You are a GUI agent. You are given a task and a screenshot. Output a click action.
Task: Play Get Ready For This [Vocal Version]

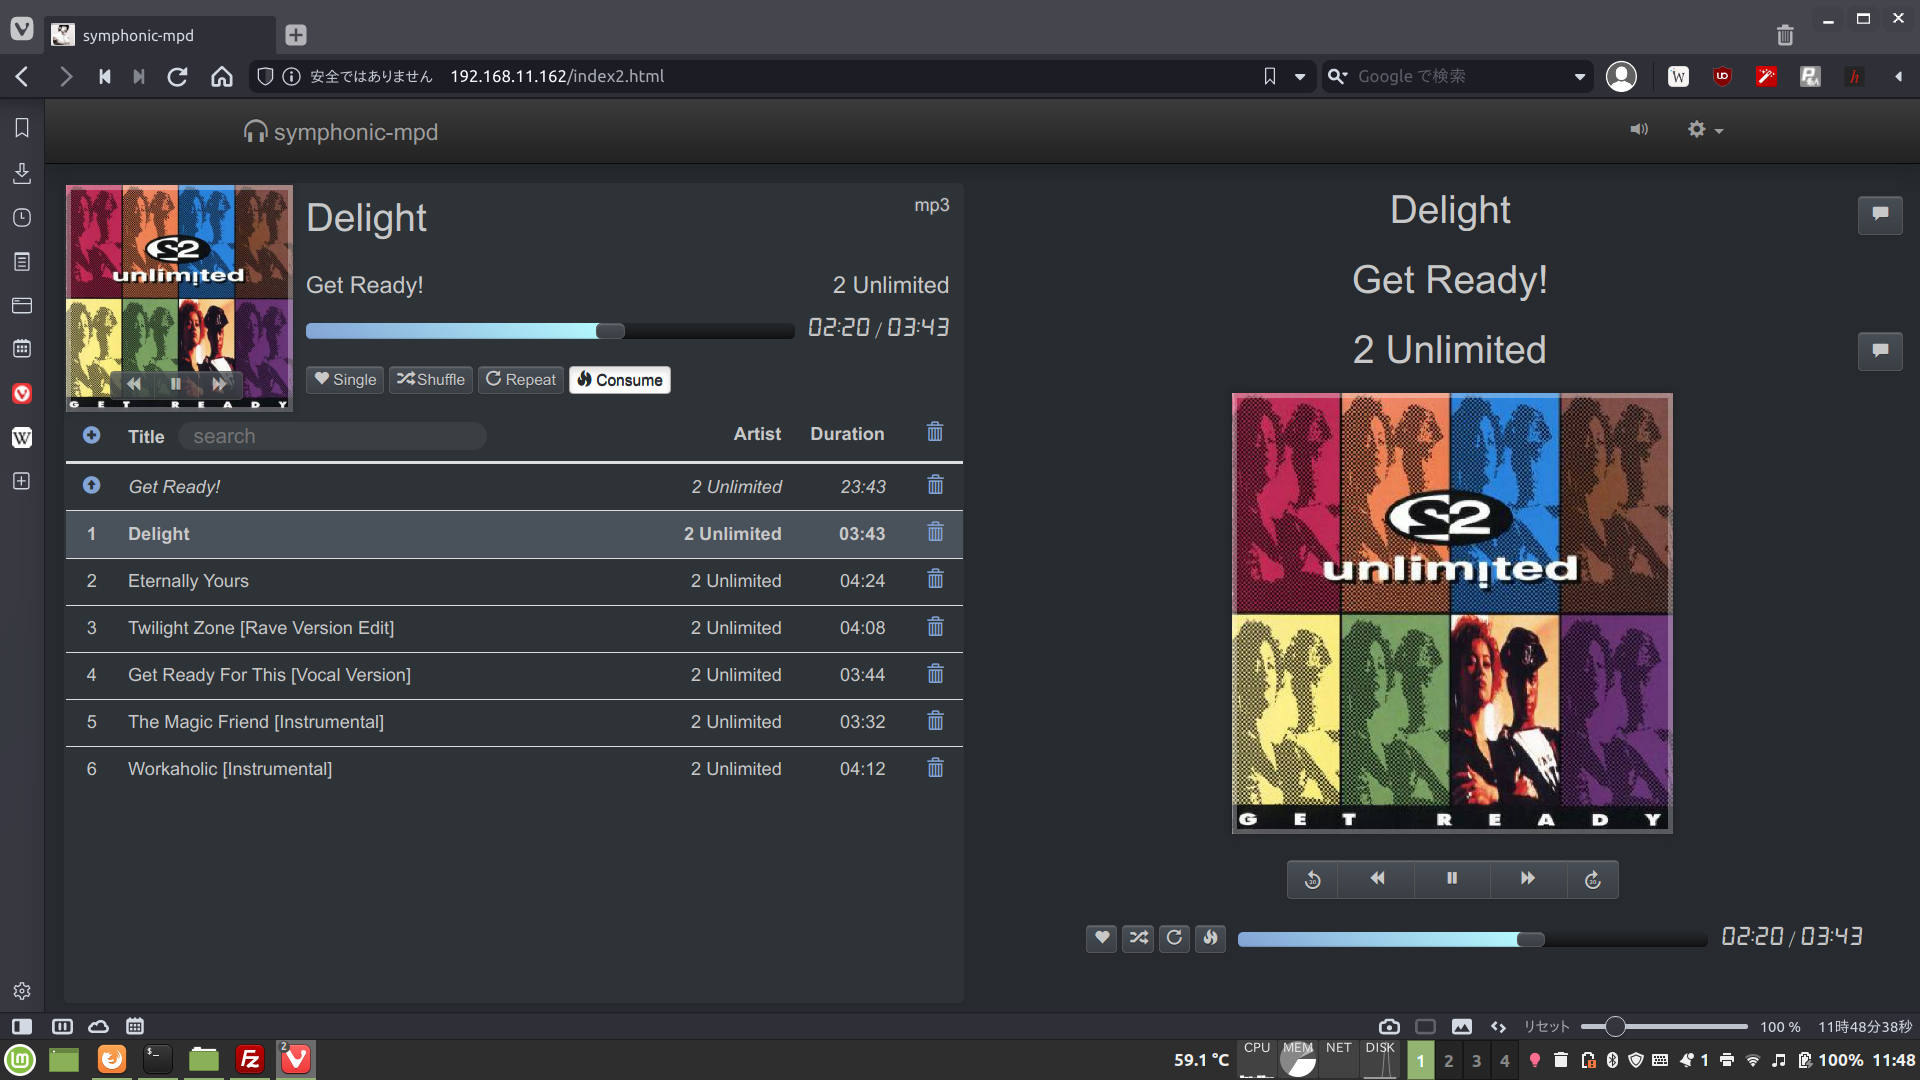pyautogui.click(x=514, y=675)
